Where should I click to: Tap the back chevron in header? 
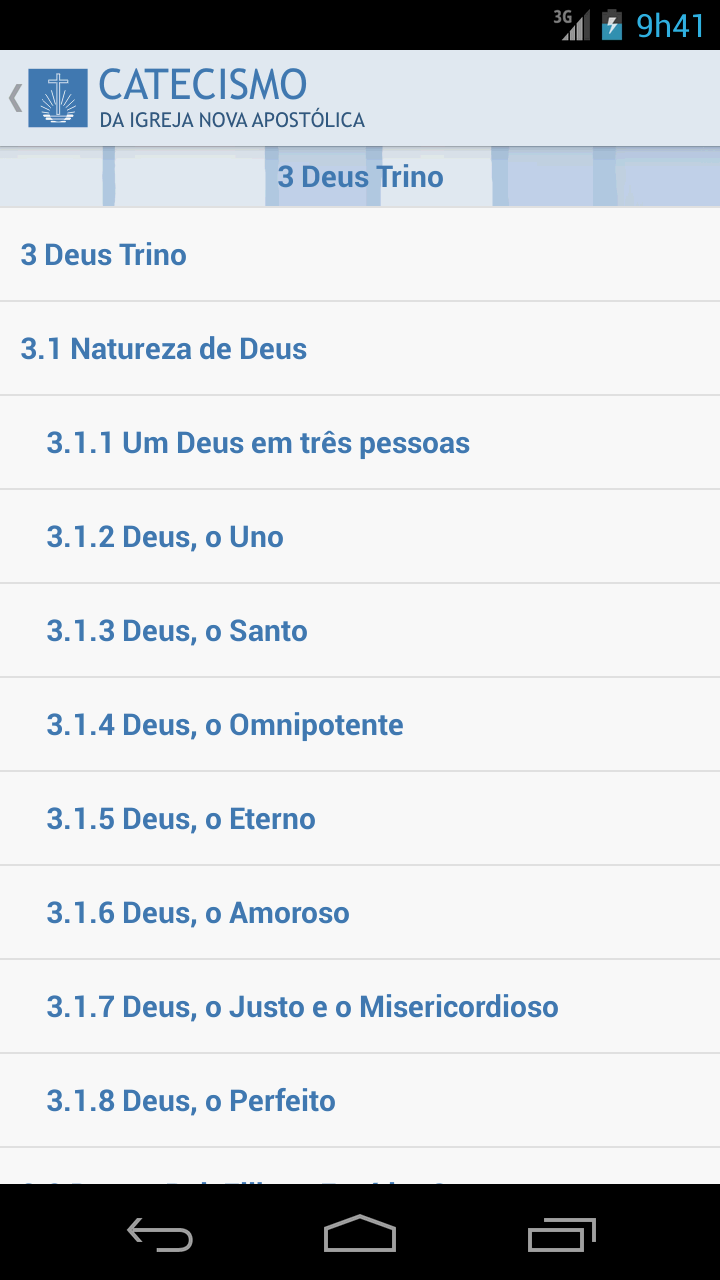click(x=15, y=98)
